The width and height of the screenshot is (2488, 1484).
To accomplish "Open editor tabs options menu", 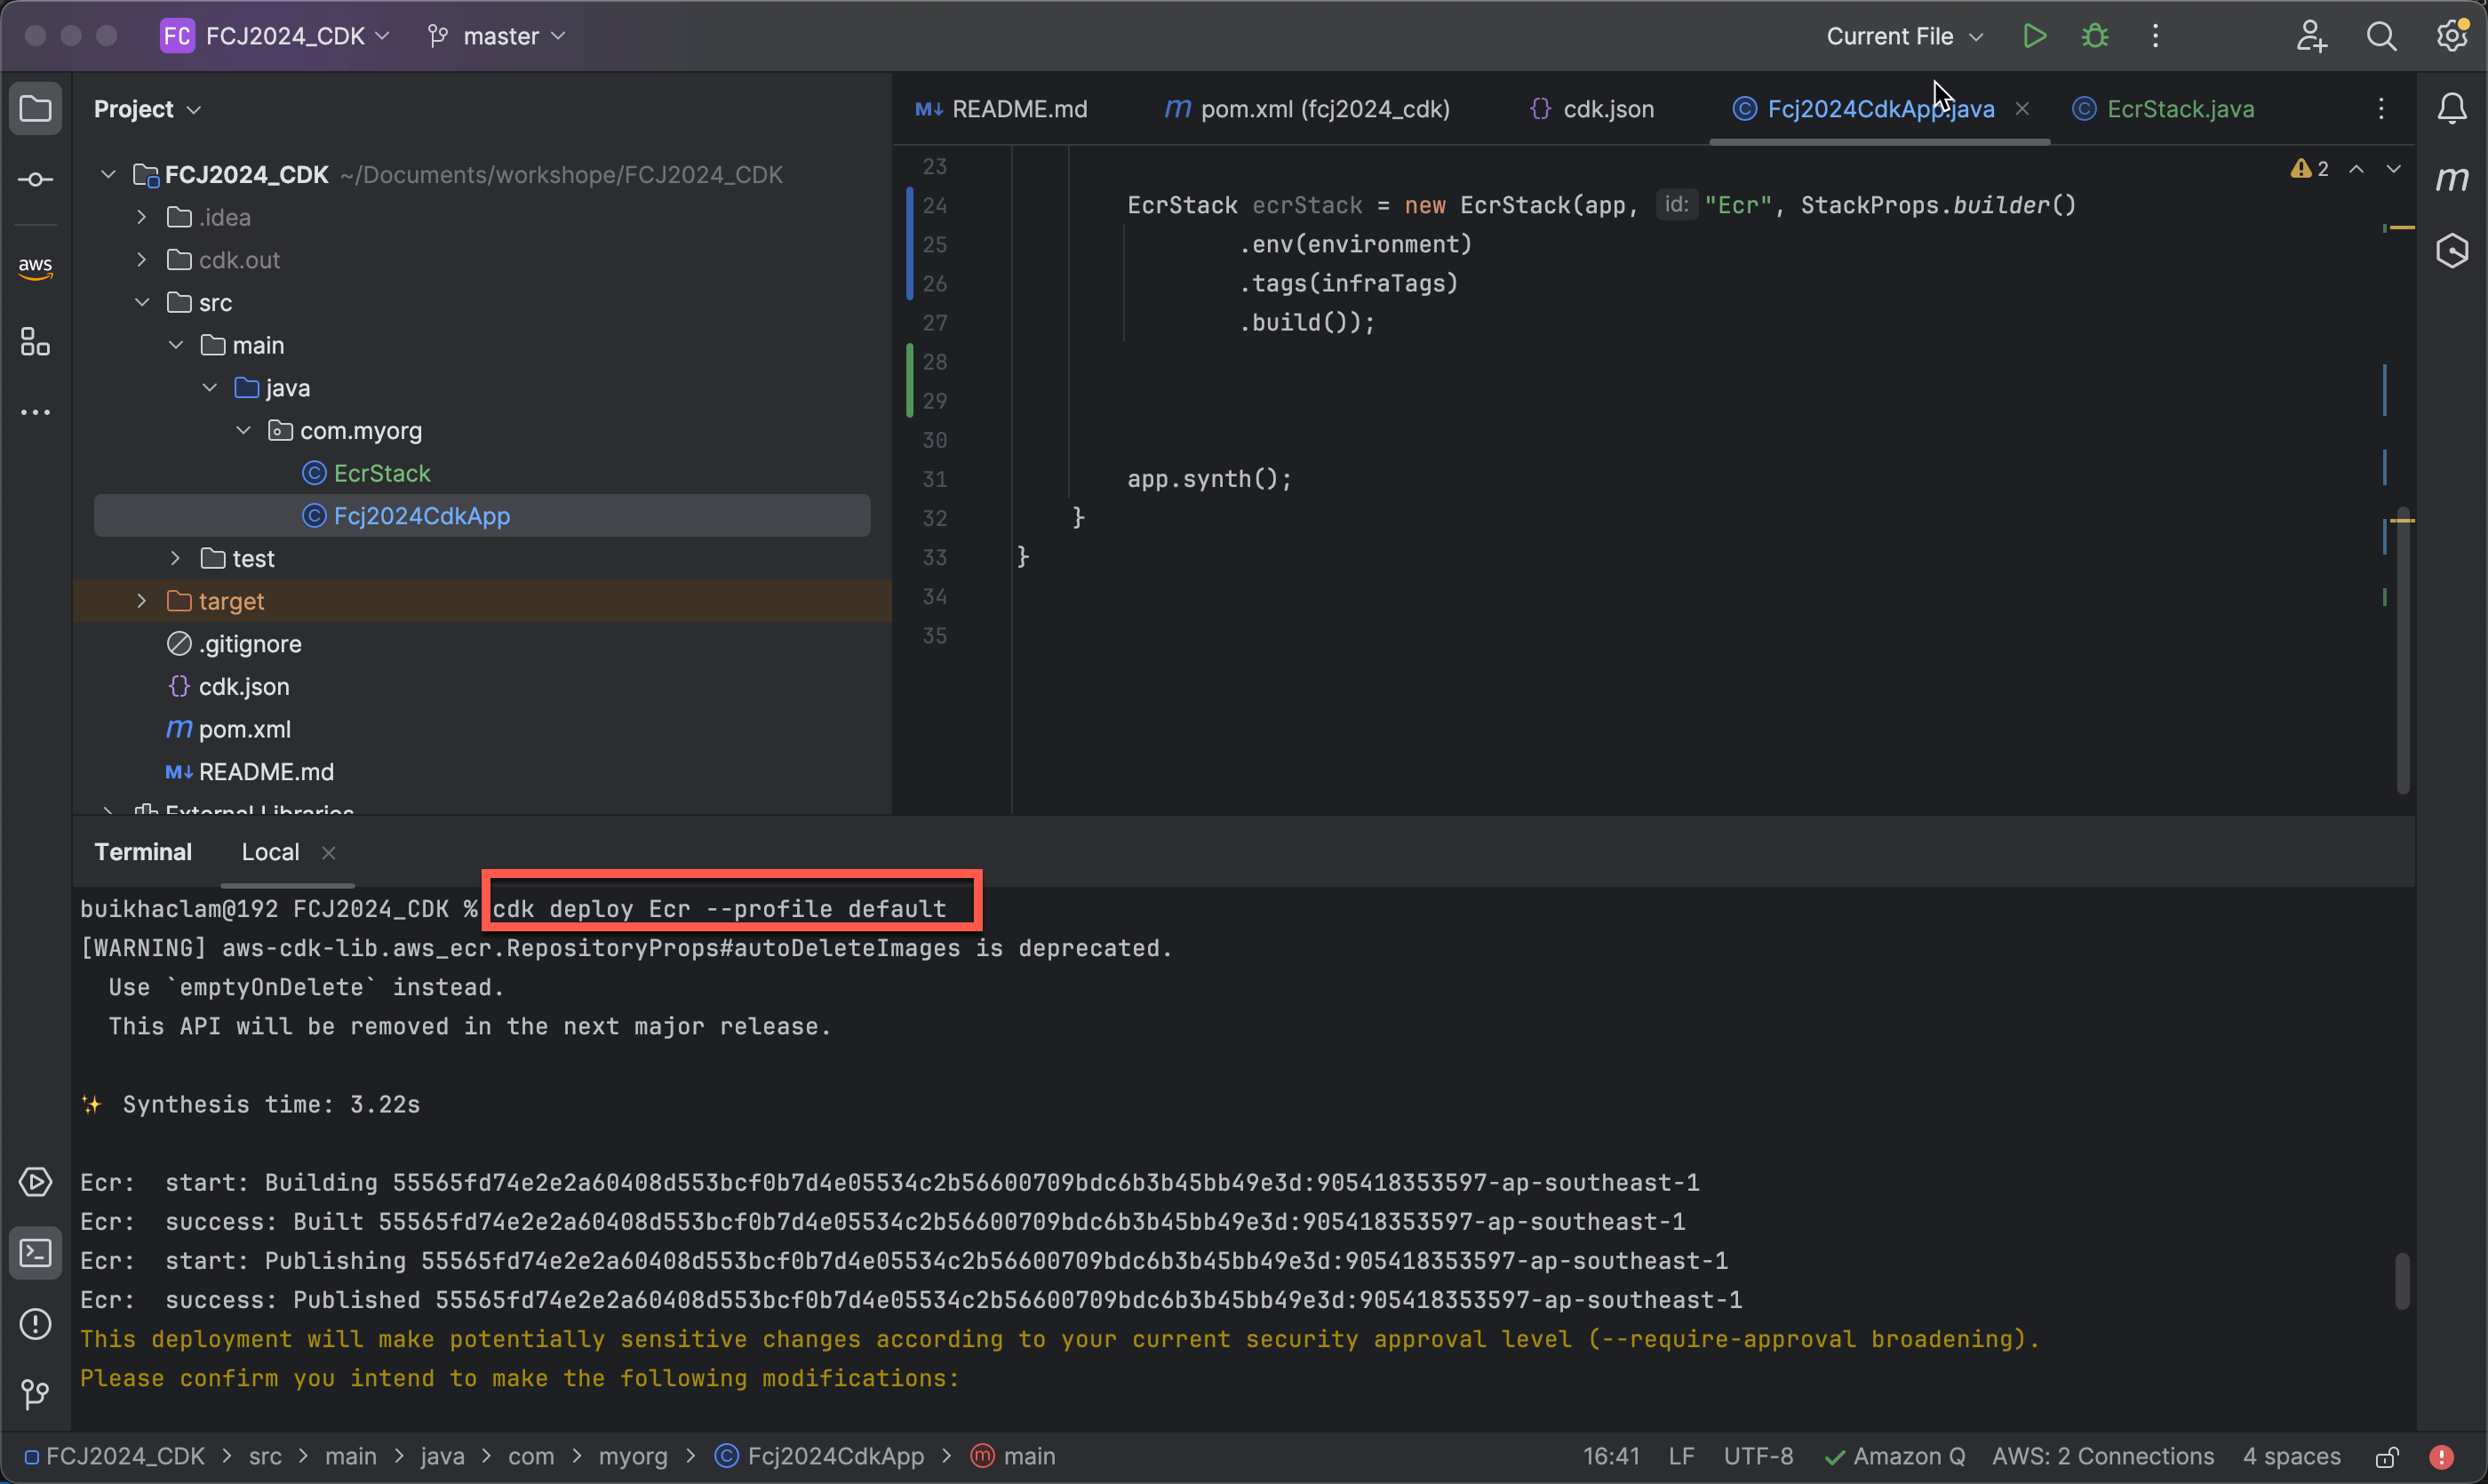I will click(2381, 108).
